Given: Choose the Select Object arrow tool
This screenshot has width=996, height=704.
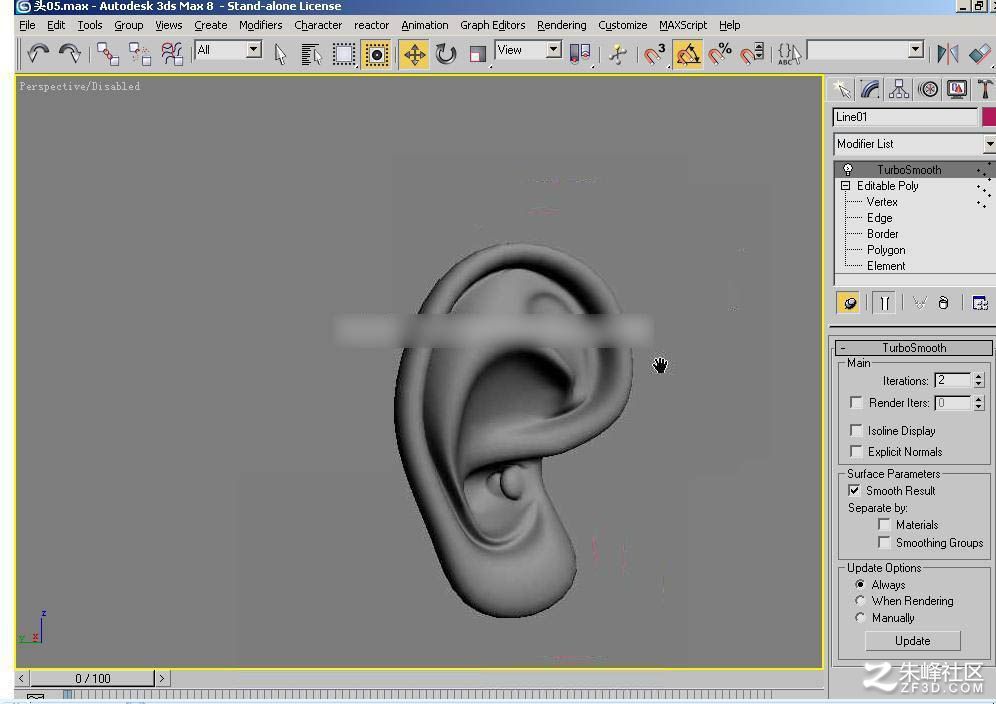Looking at the screenshot, I should point(280,53).
